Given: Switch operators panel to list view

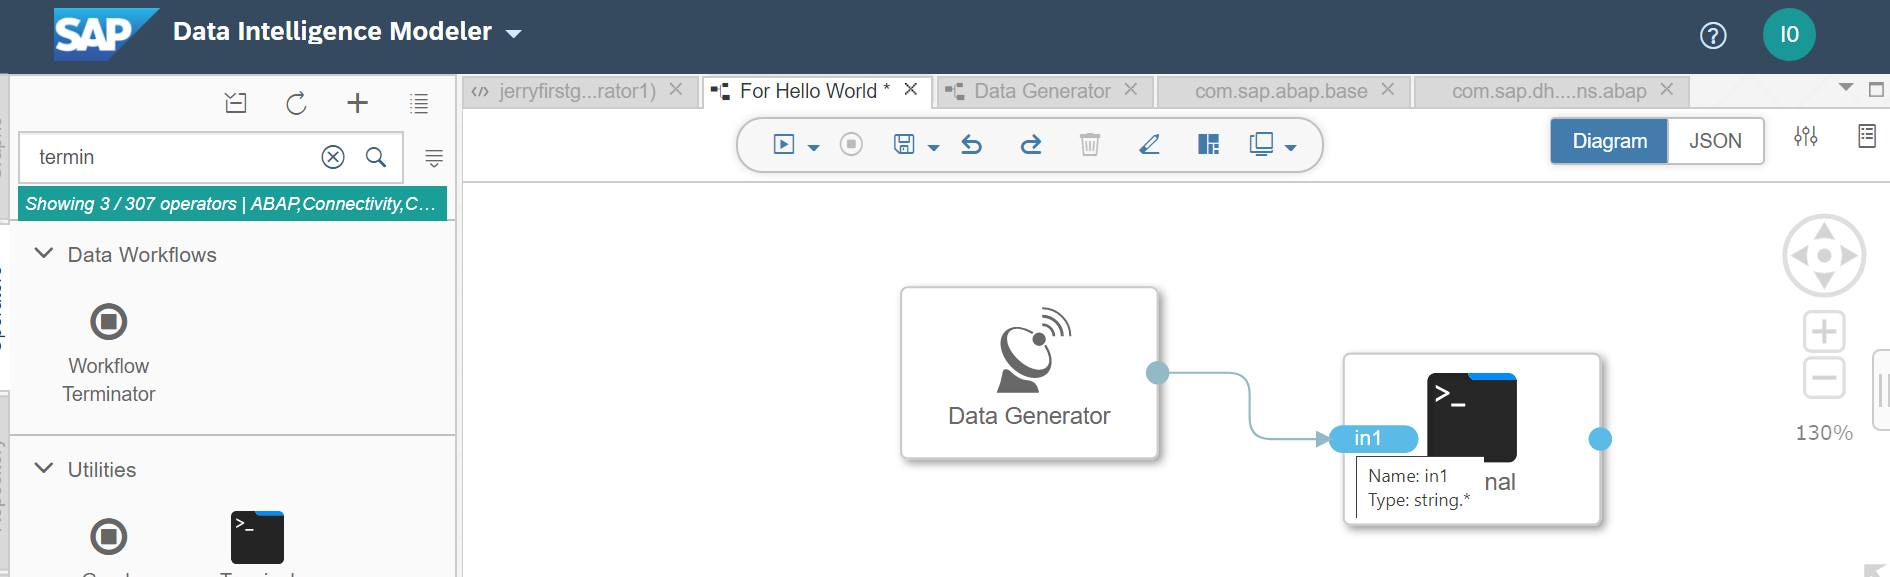Looking at the screenshot, I should point(419,102).
